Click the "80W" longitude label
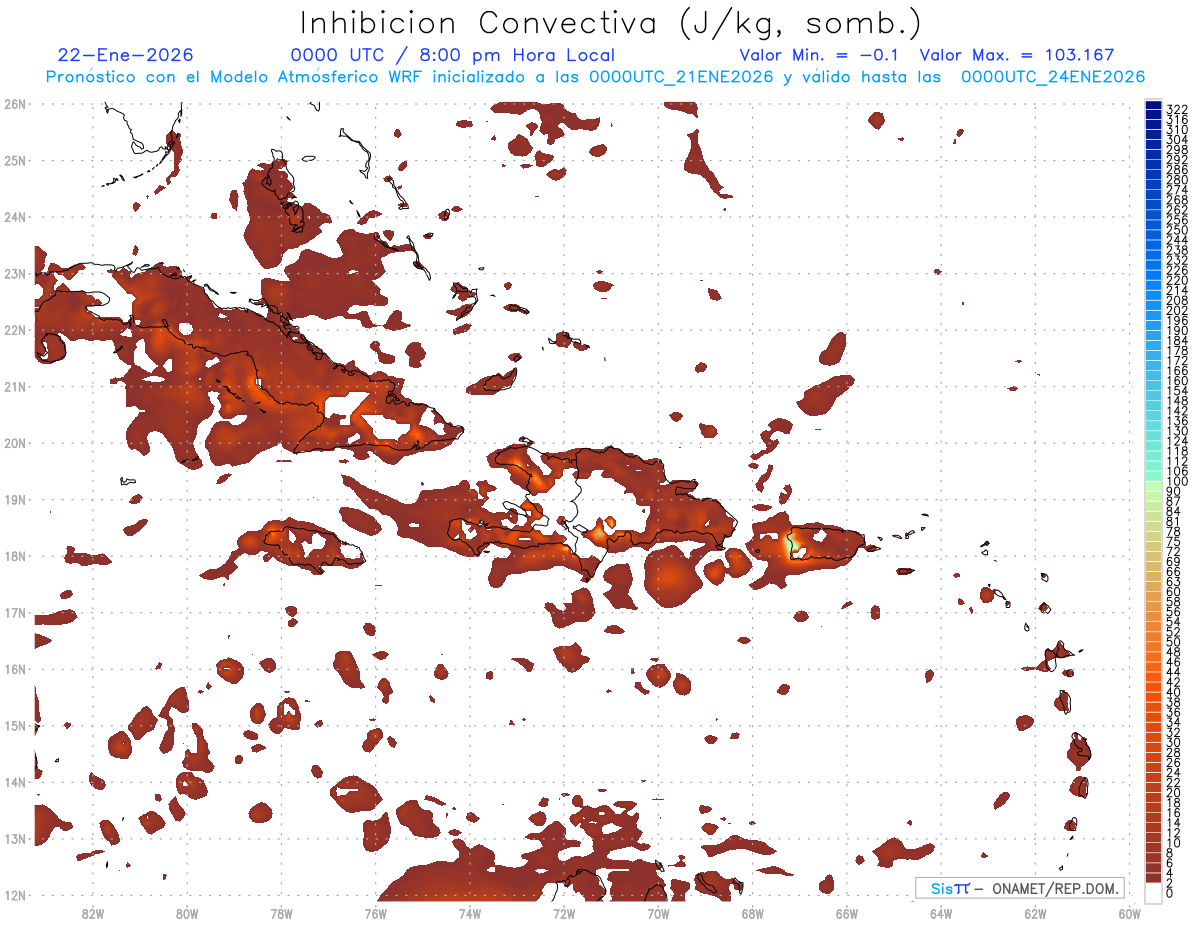Image resolution: width=1200 pixels, height=927 pixels. 186,913
